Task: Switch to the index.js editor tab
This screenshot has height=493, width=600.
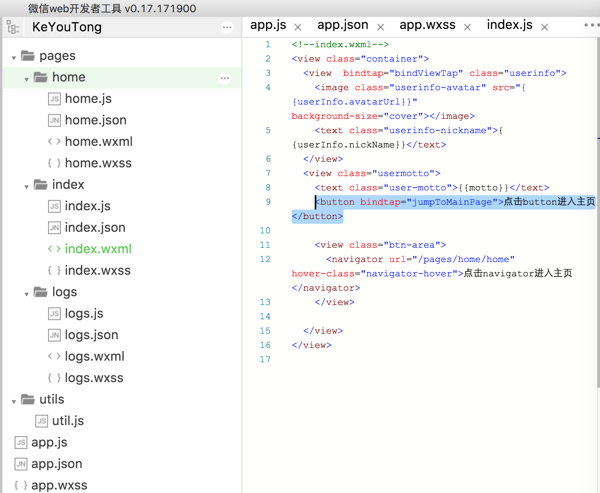Action: [x=509, y=25]
